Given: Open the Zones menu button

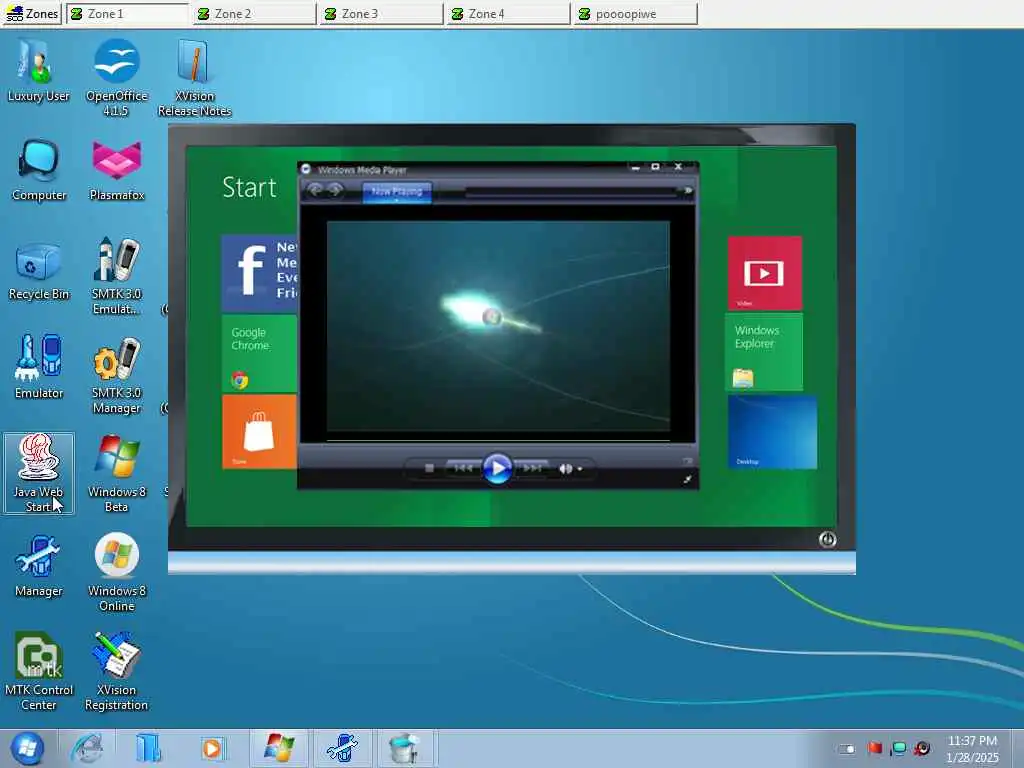Looking at the screenshot, I should (32, 14).
